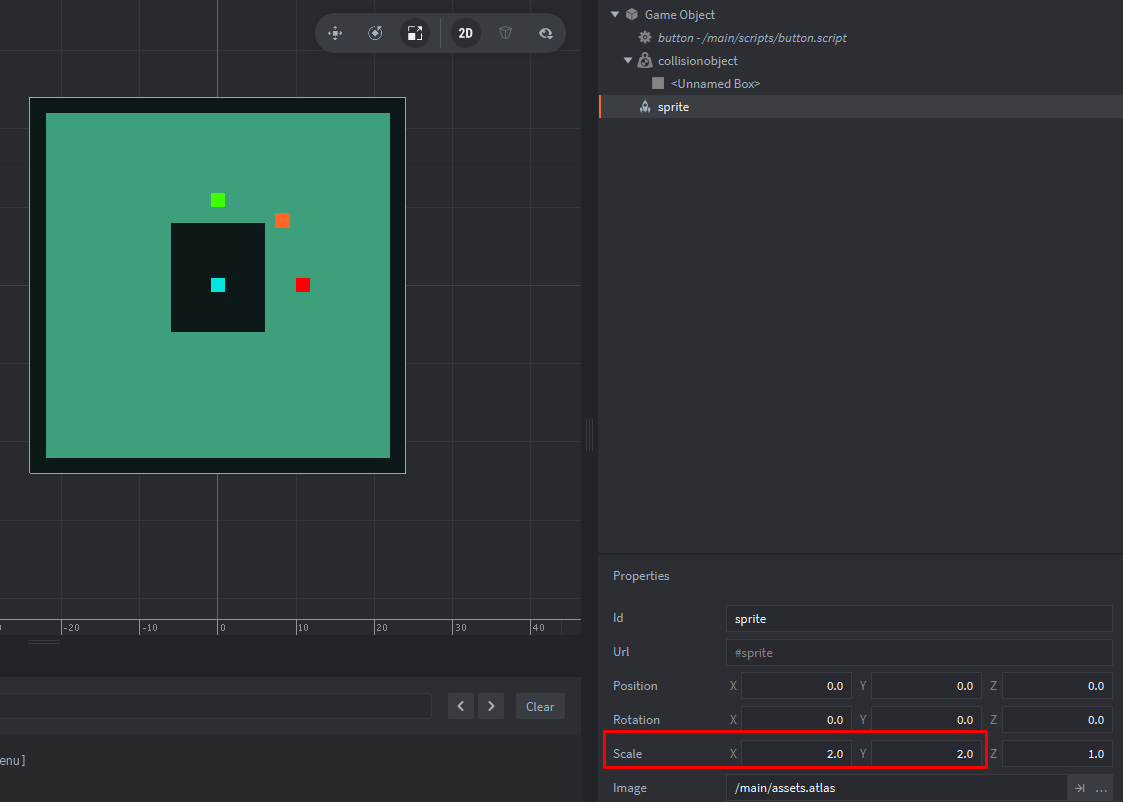This screenshot has width=1123, height=802.
Task: Open the assets.atlas resource via arrow icon
Action: coord(1080,788)
